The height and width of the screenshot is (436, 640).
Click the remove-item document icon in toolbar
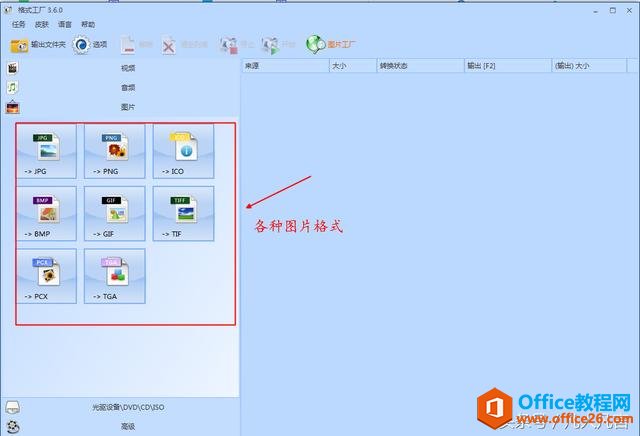point(128,45)
